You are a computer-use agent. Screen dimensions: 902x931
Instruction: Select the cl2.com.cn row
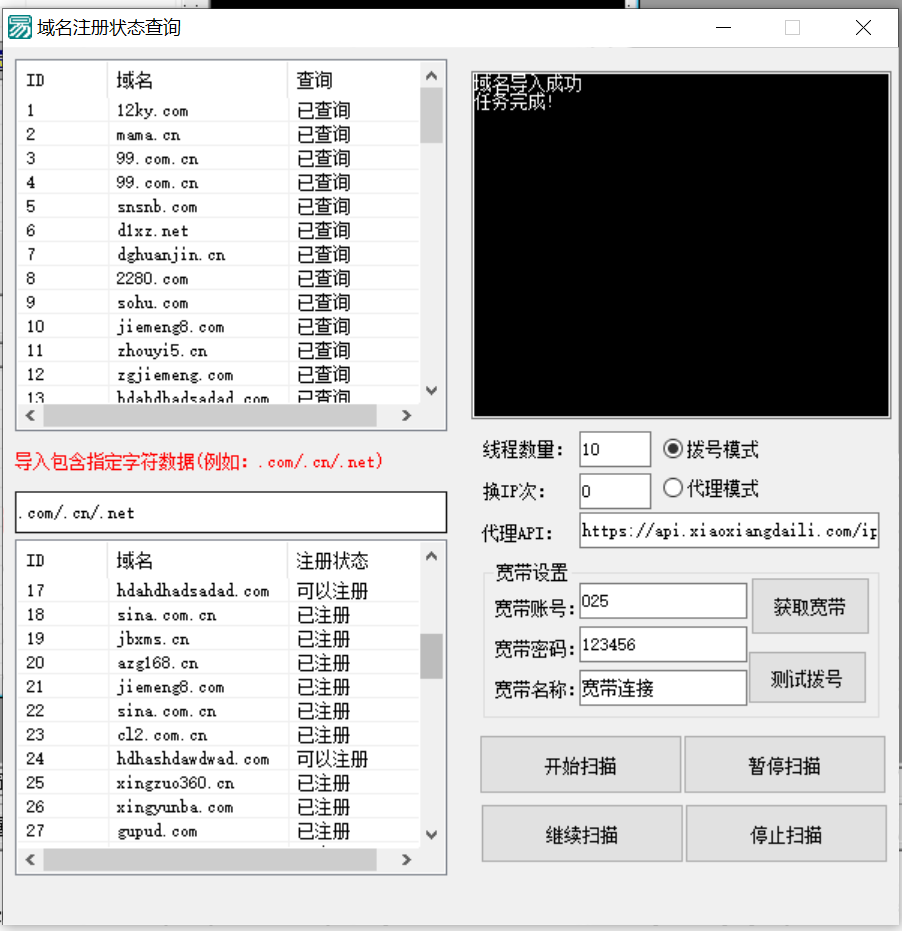[x=219, y=735]
